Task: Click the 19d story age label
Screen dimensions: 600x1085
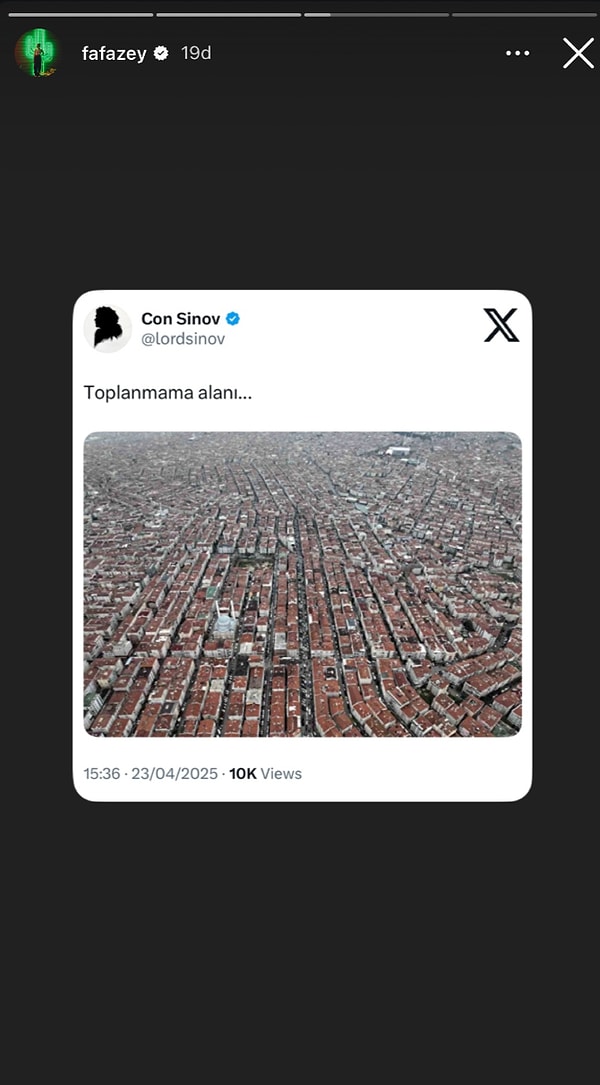Action: point(196,53)
